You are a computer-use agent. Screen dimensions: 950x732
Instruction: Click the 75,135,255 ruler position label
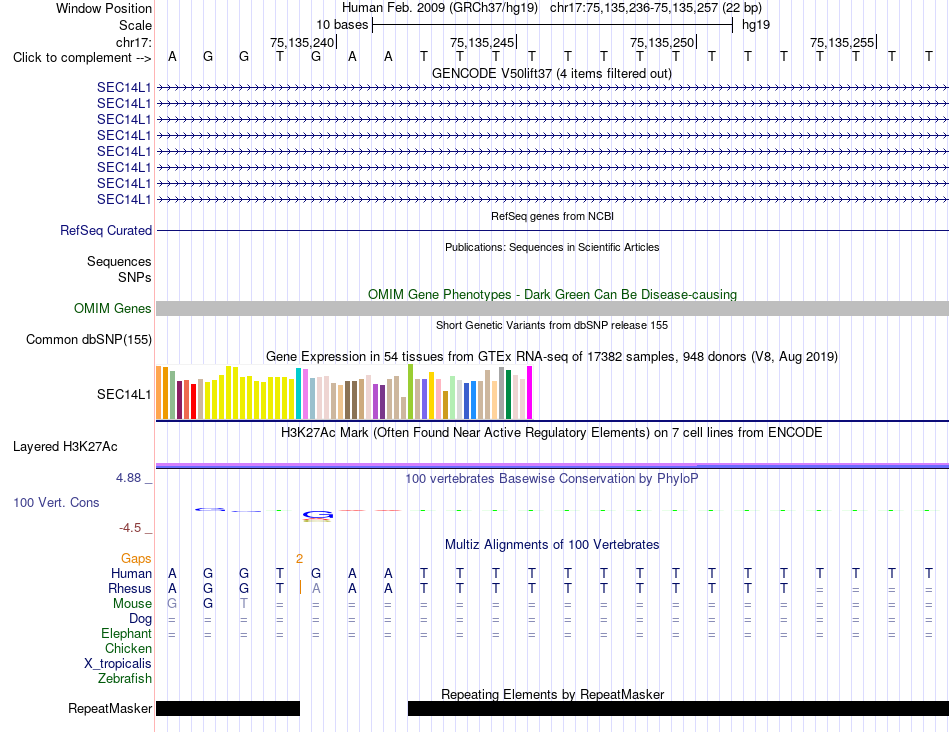click(x=842, y=42)
